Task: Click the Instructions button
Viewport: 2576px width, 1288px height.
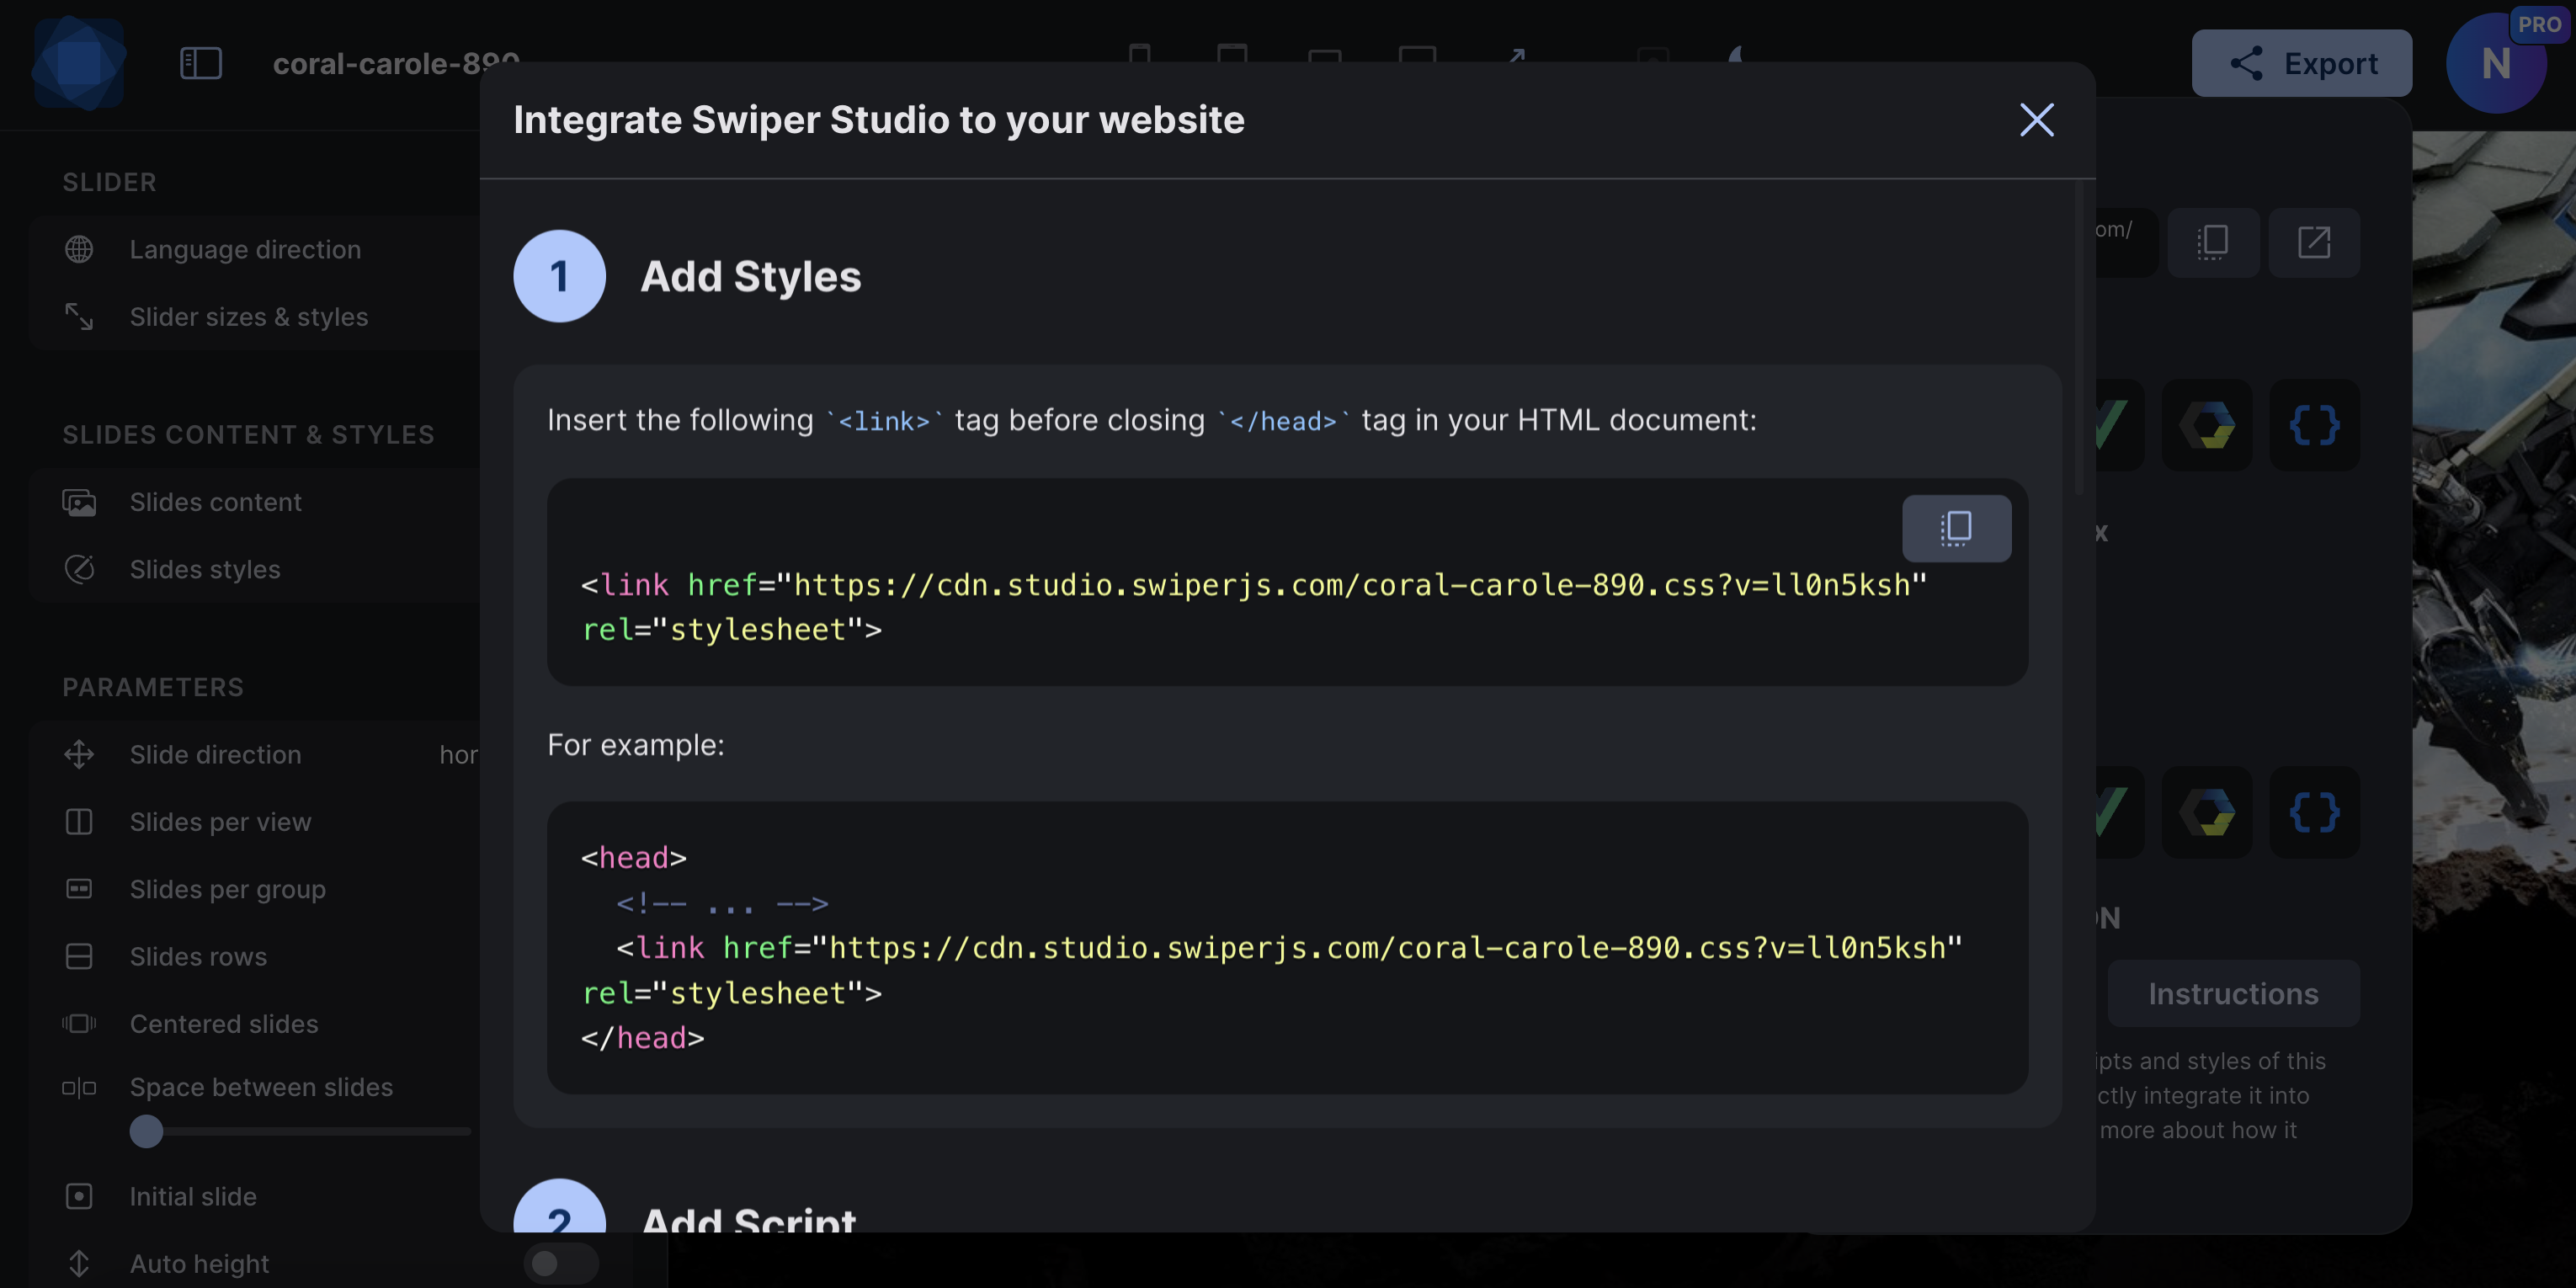Action: [x=2233, y=993]
